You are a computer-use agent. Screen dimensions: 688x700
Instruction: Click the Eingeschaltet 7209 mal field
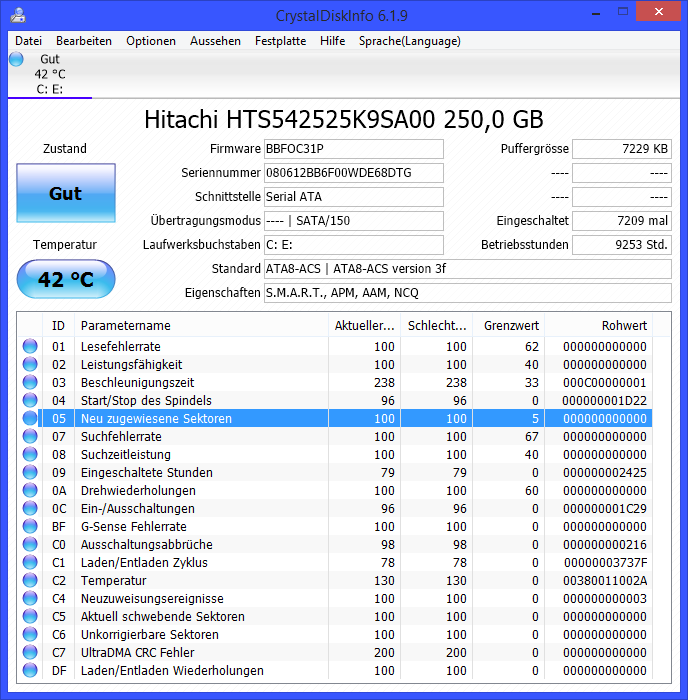click(622, 221)
